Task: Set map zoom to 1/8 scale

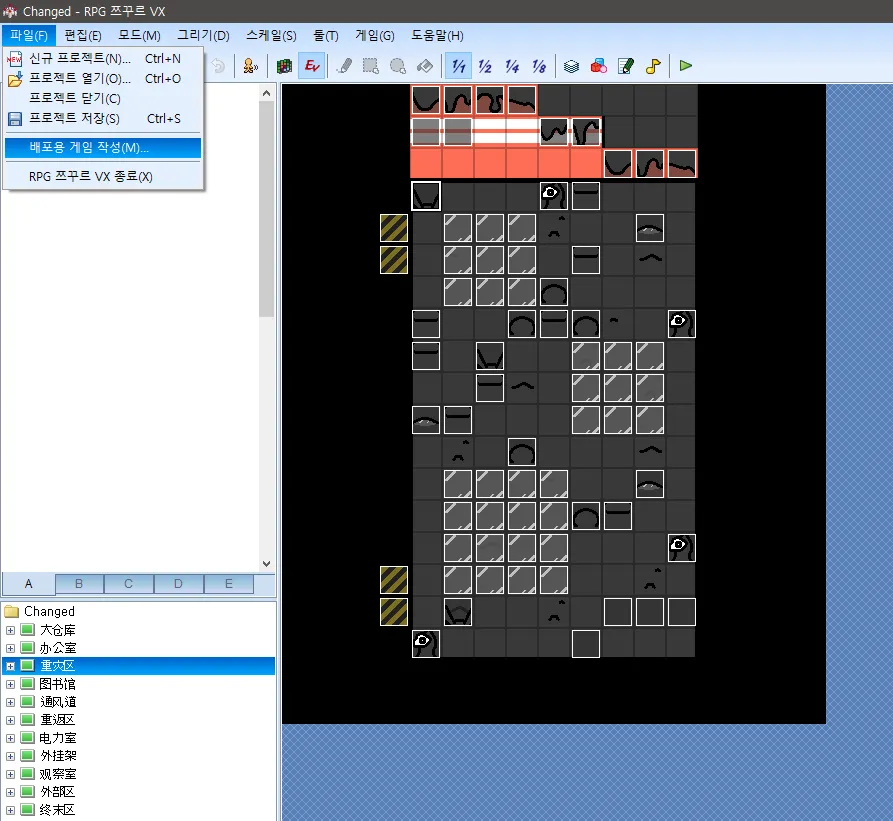Action: click(x=539, y=66)
